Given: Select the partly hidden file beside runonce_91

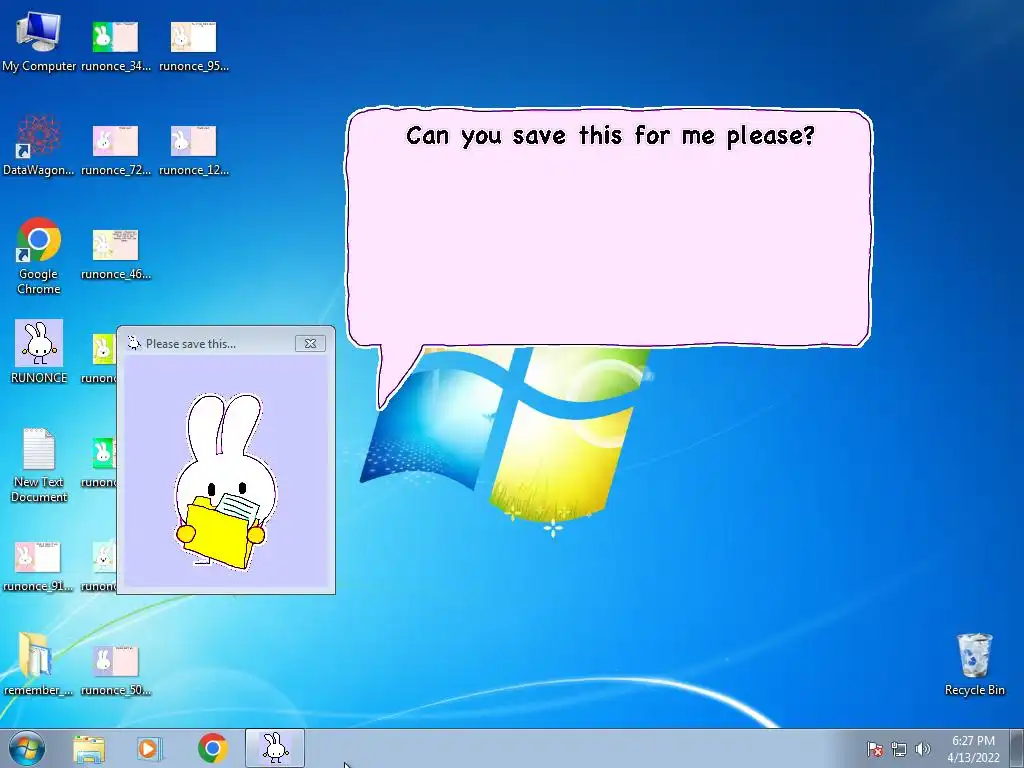Looking at the screenshot, I should (99, 566).
